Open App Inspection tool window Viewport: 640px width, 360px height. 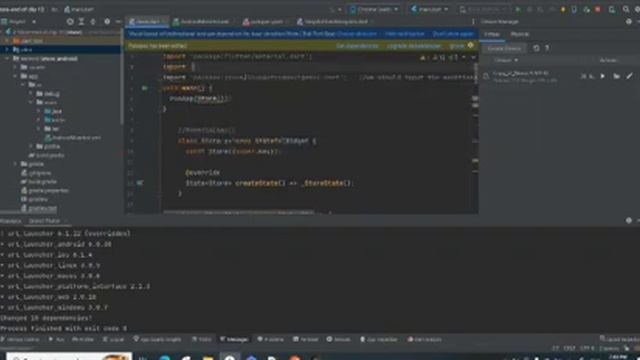point(379,340)
